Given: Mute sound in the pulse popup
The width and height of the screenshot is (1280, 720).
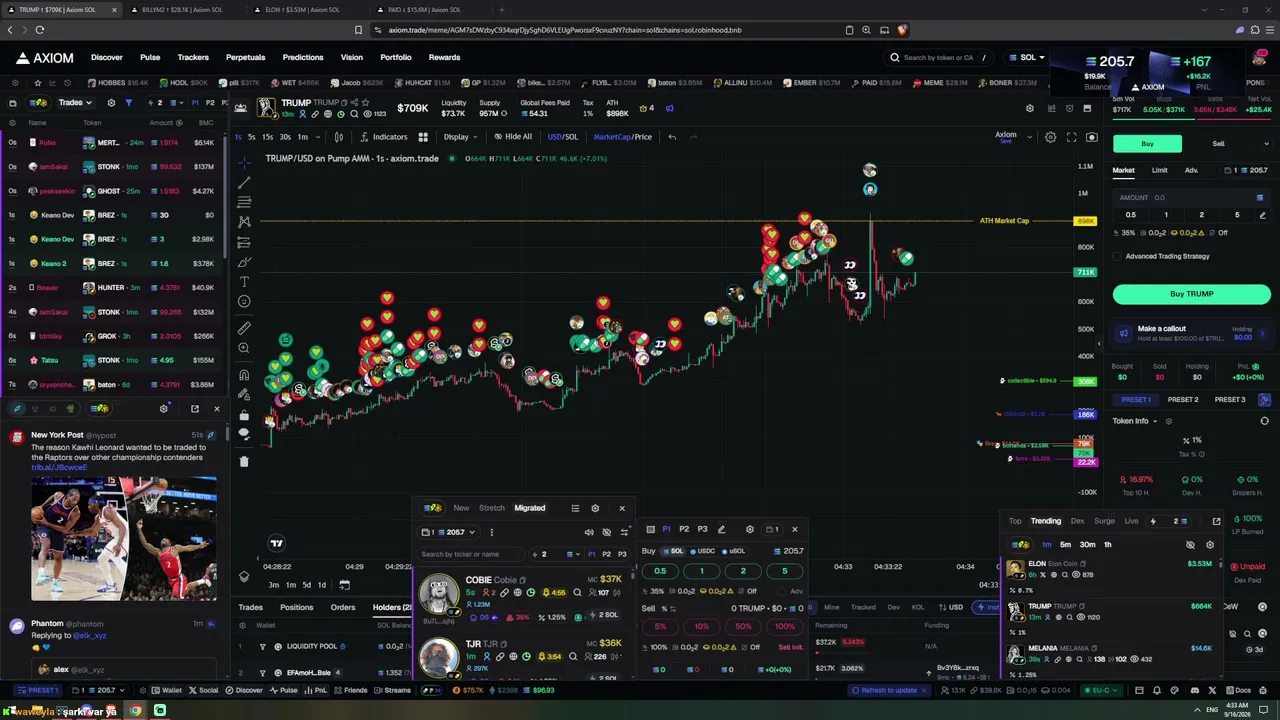Looking at the screenshot, I should pos(589,532).
